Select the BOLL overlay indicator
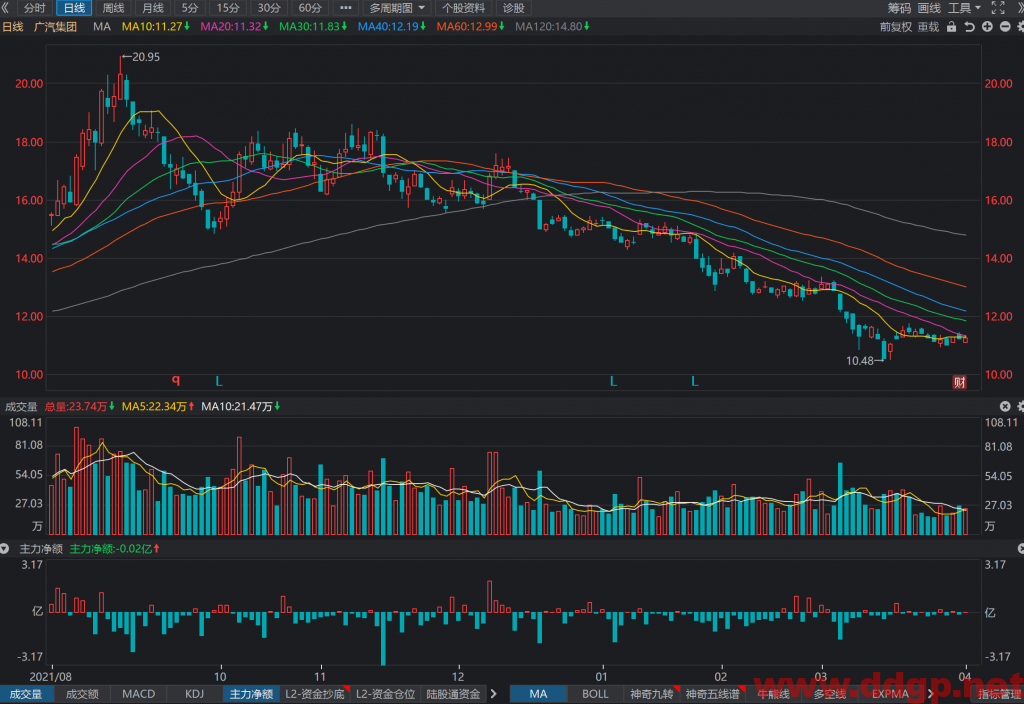This screenshot has height=704, width=1024. [595, 694]
